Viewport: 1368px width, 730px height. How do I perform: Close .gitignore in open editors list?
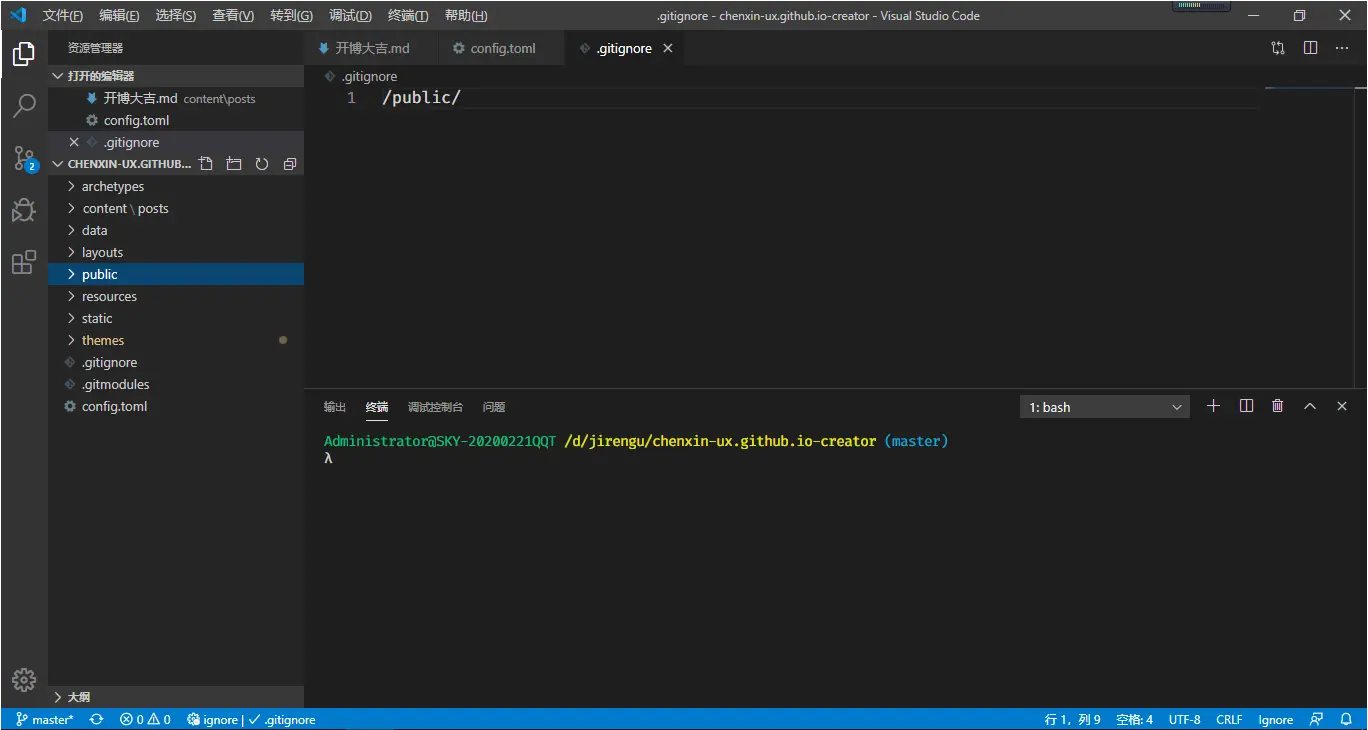tap(74, 142)
